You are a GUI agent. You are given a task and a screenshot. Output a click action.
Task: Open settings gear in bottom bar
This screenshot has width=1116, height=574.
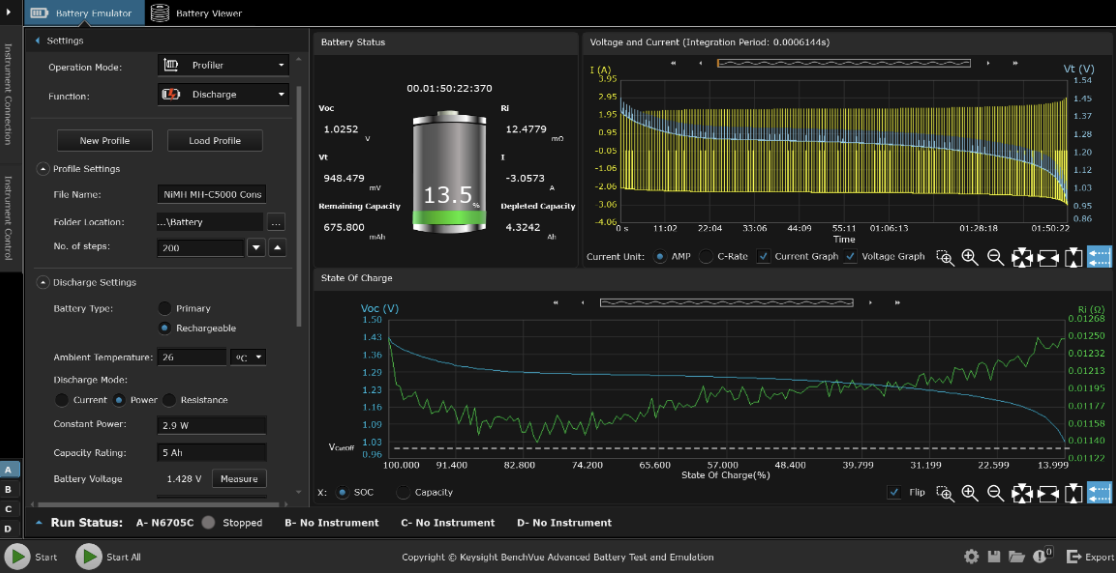click(971, 557)
